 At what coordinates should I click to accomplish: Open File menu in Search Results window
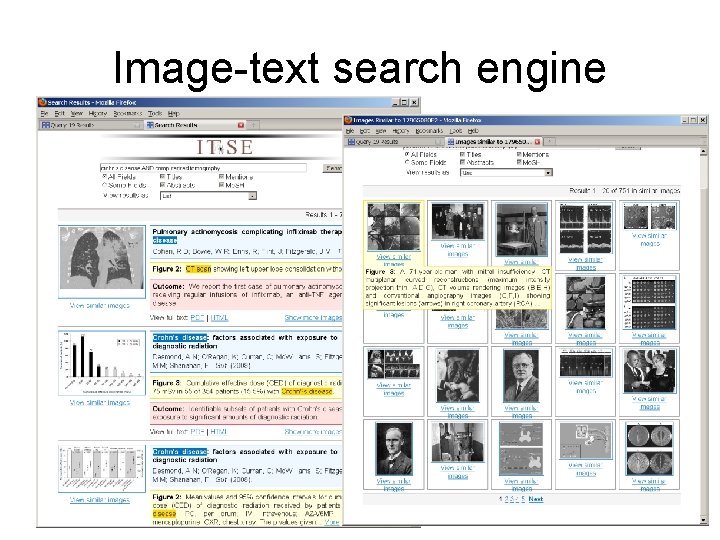click(x=44, y=113)
